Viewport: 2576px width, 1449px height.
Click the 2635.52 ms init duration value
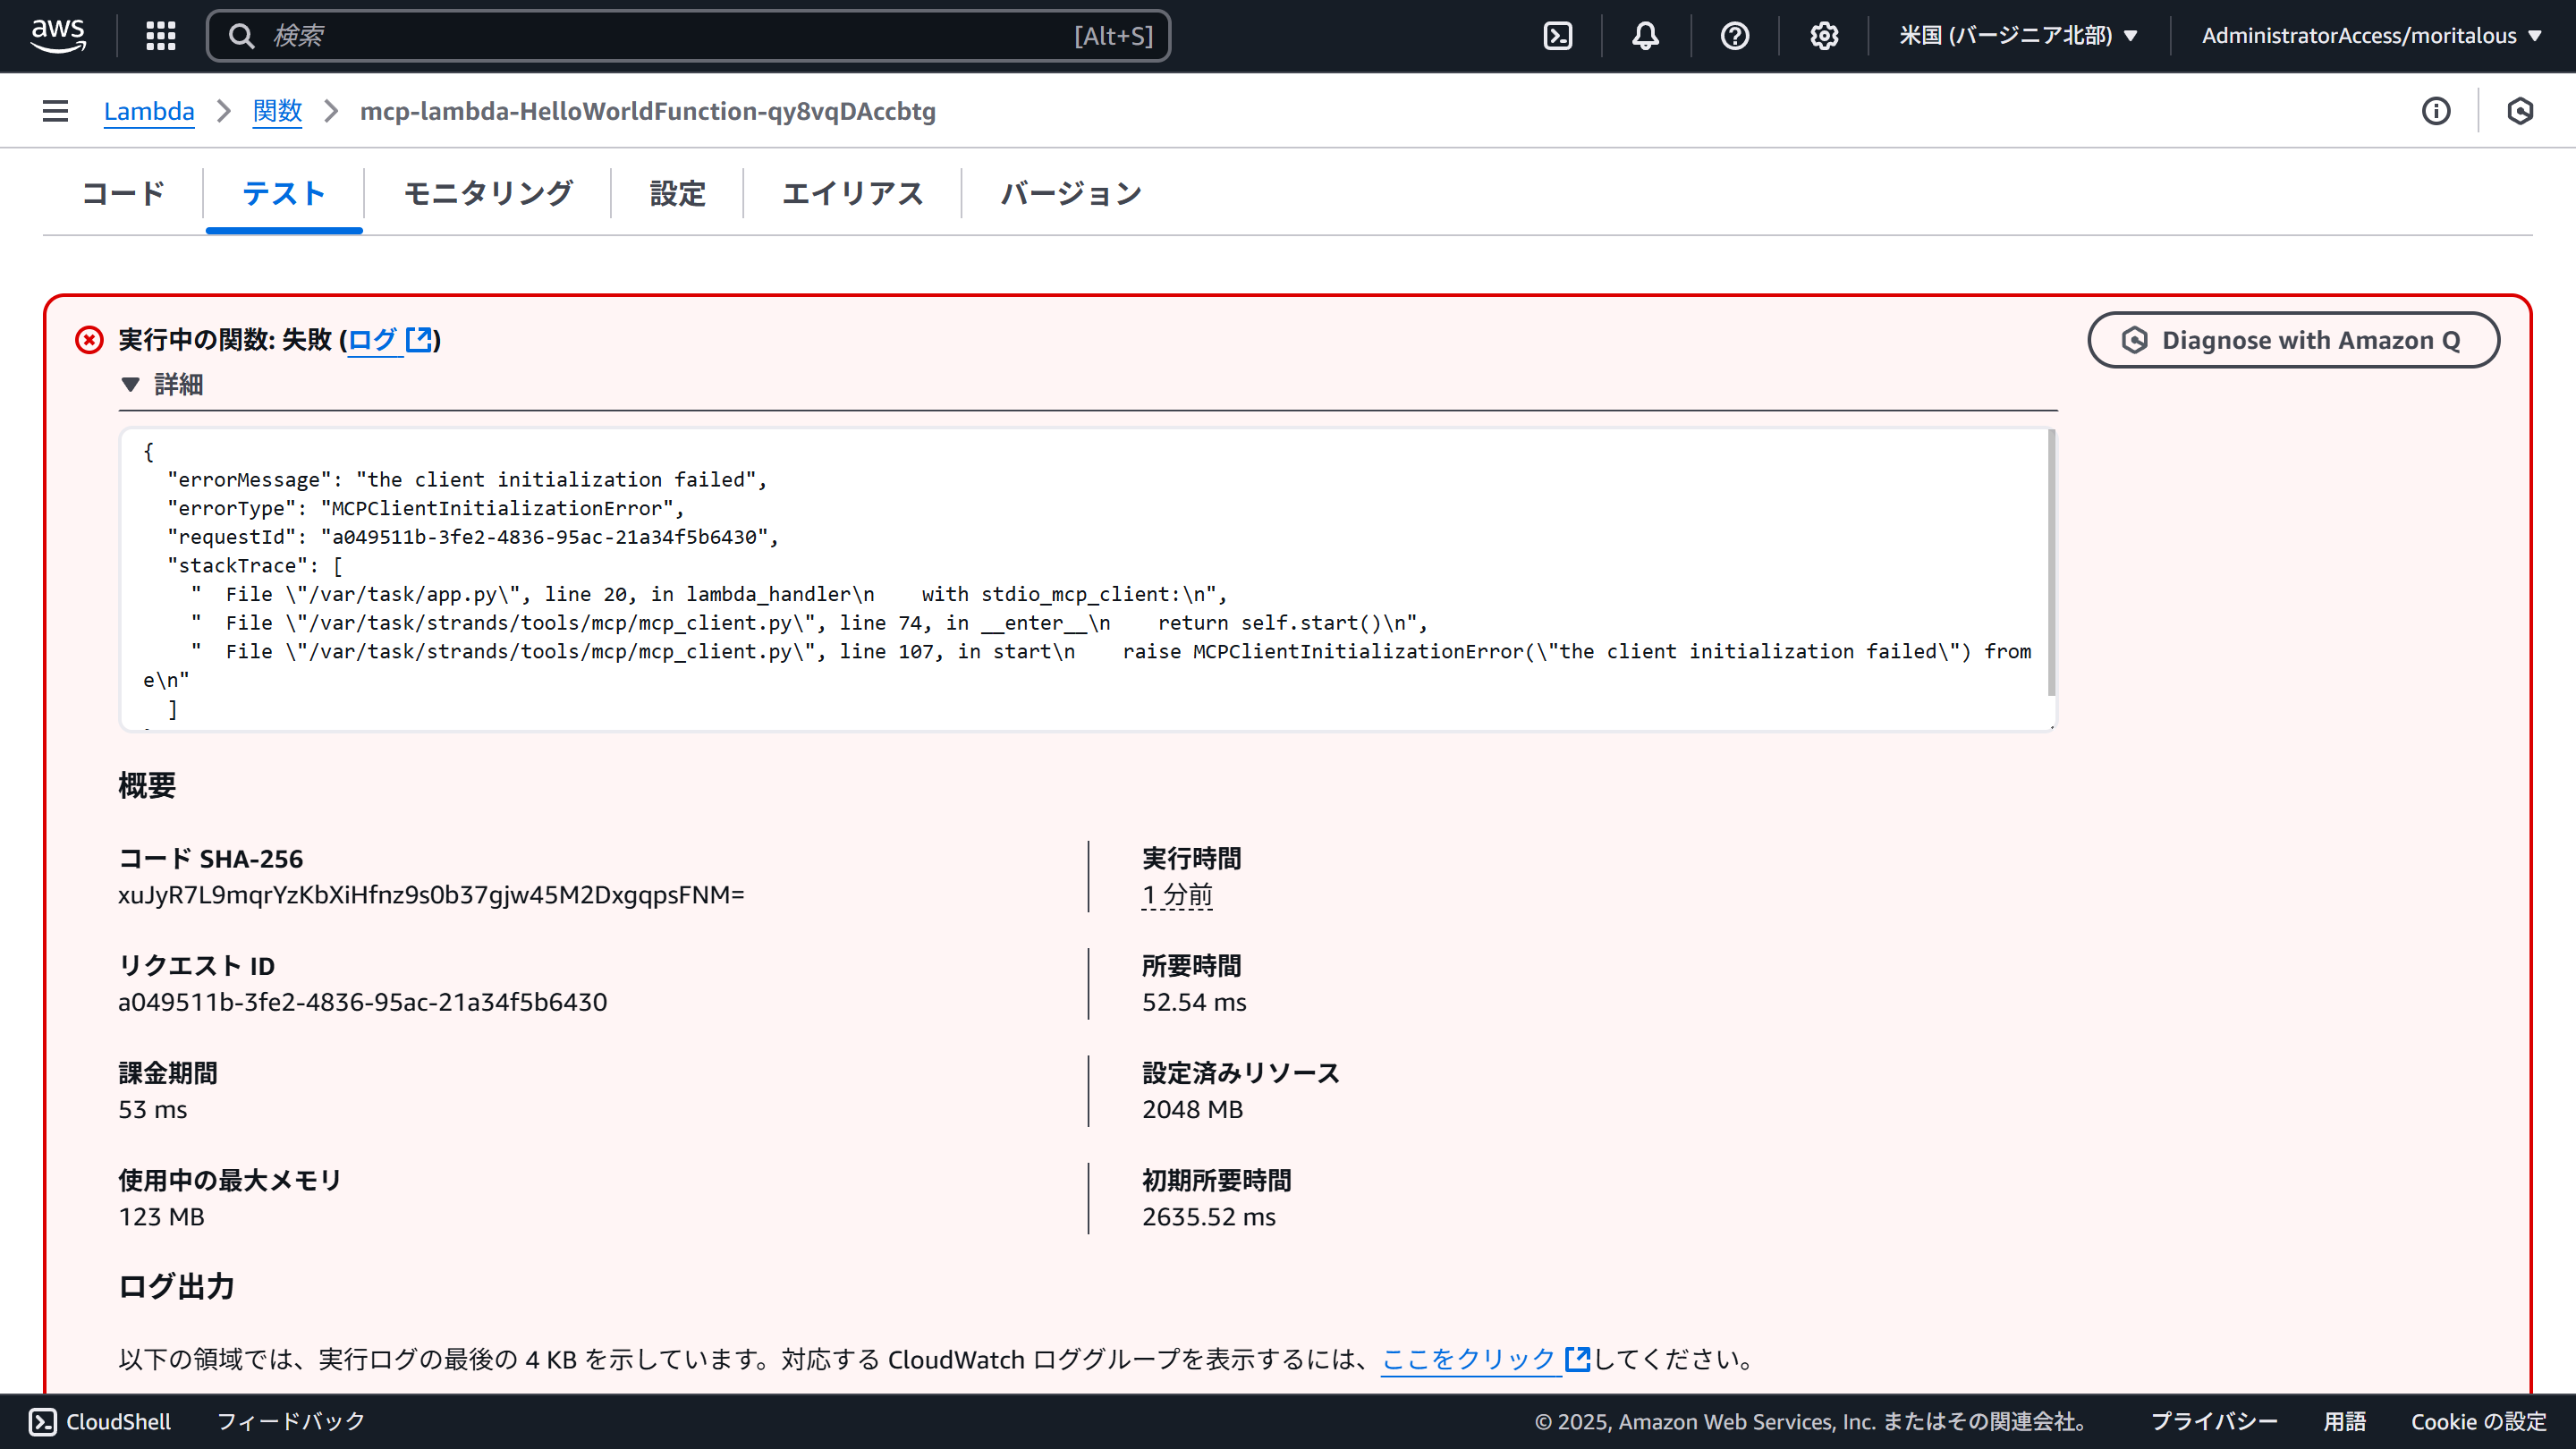(x=1208, y=1217)
